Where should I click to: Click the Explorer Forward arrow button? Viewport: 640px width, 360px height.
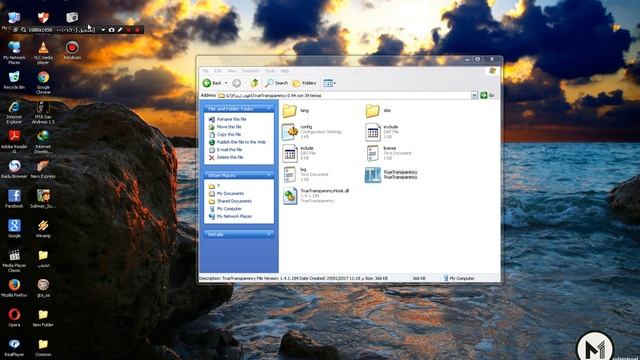tap(236, 83)
